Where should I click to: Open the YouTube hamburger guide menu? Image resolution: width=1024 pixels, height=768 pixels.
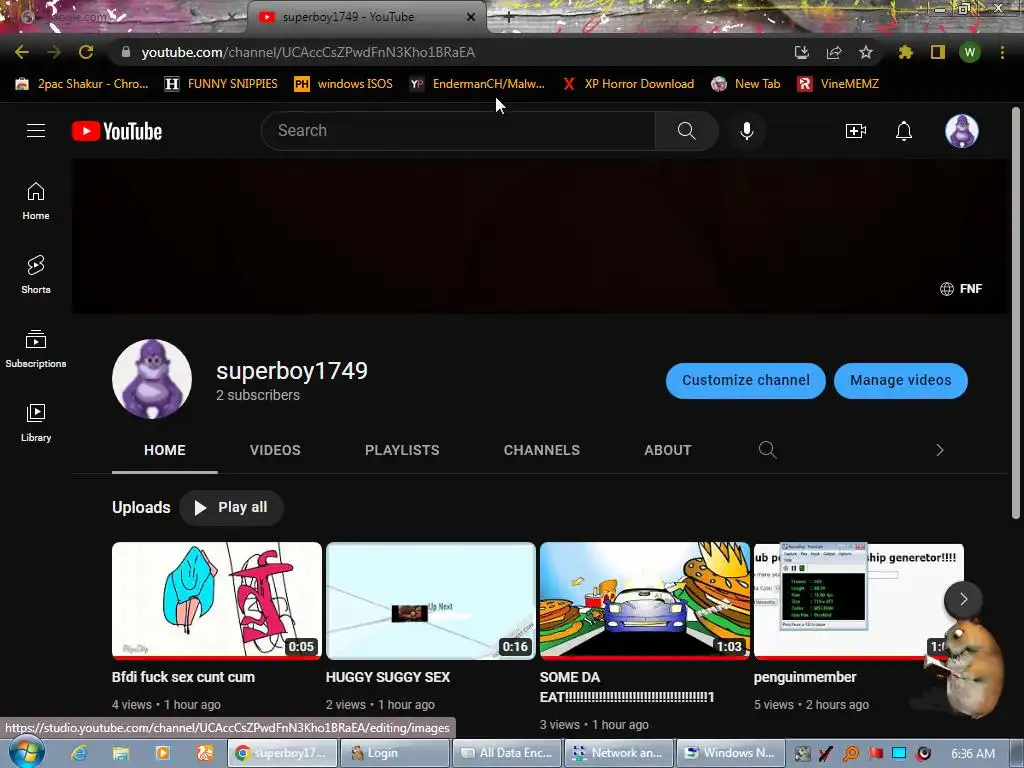click(36, 131)
